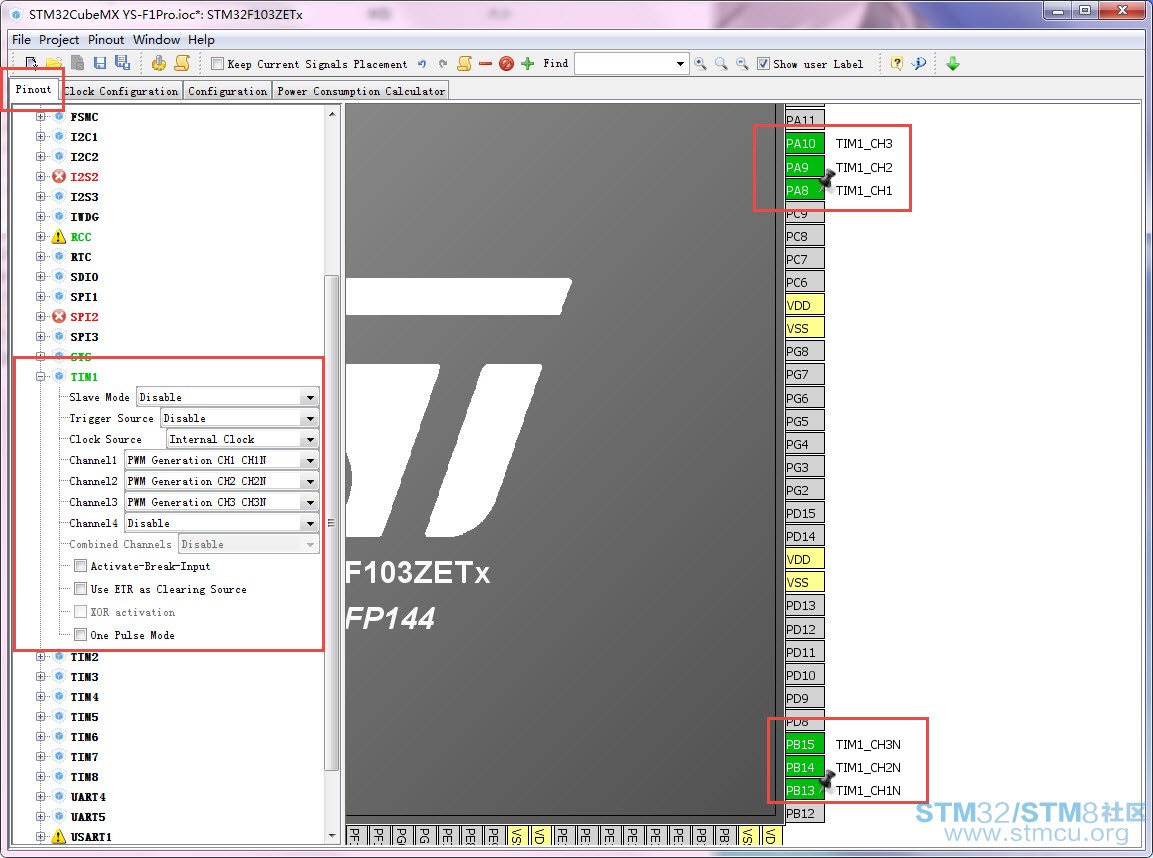Click the scroll down arrow of tree

click(x=332, y=837)
